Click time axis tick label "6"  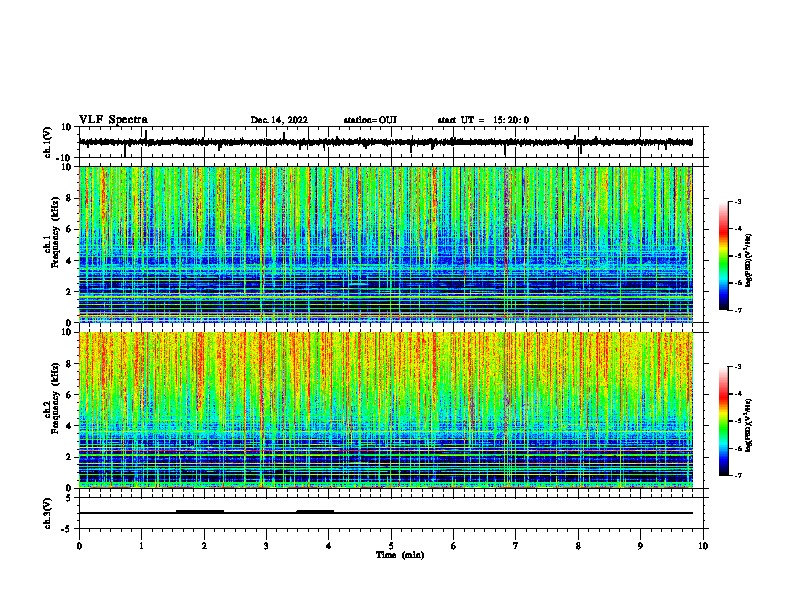pos(454,546)
